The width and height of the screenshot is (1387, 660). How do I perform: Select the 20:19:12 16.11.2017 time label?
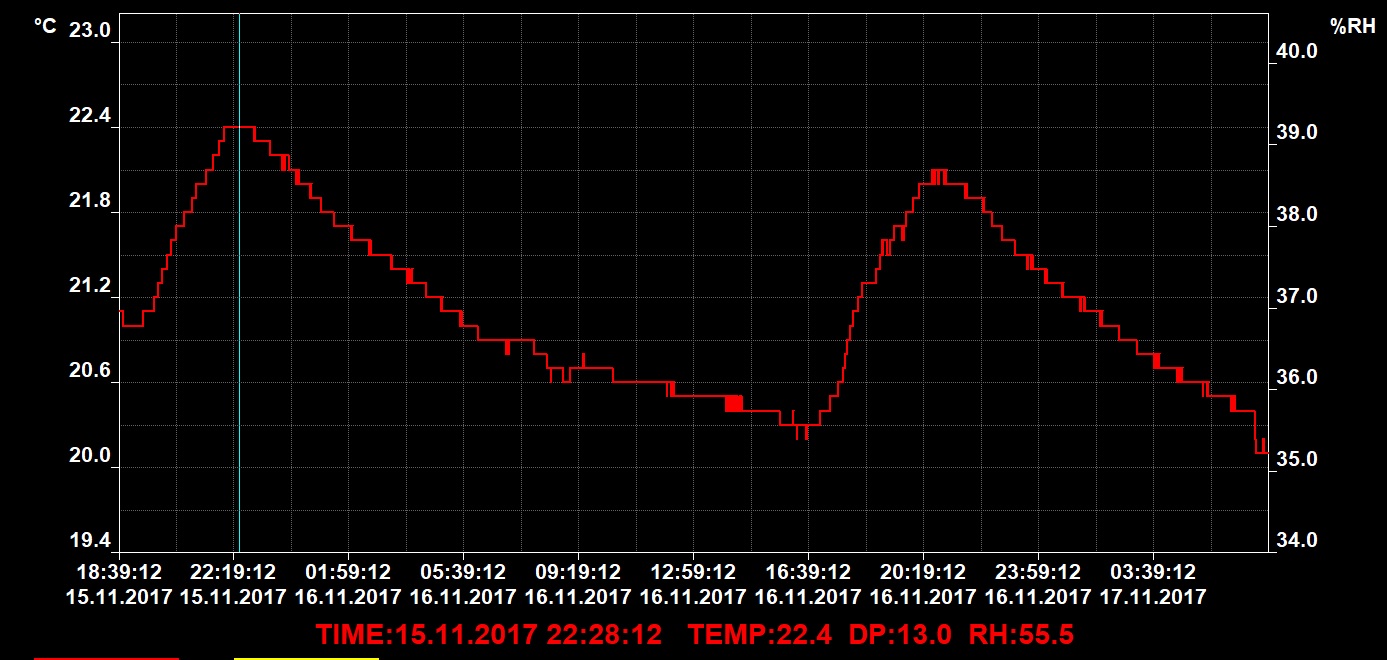(x=923, y=585)
